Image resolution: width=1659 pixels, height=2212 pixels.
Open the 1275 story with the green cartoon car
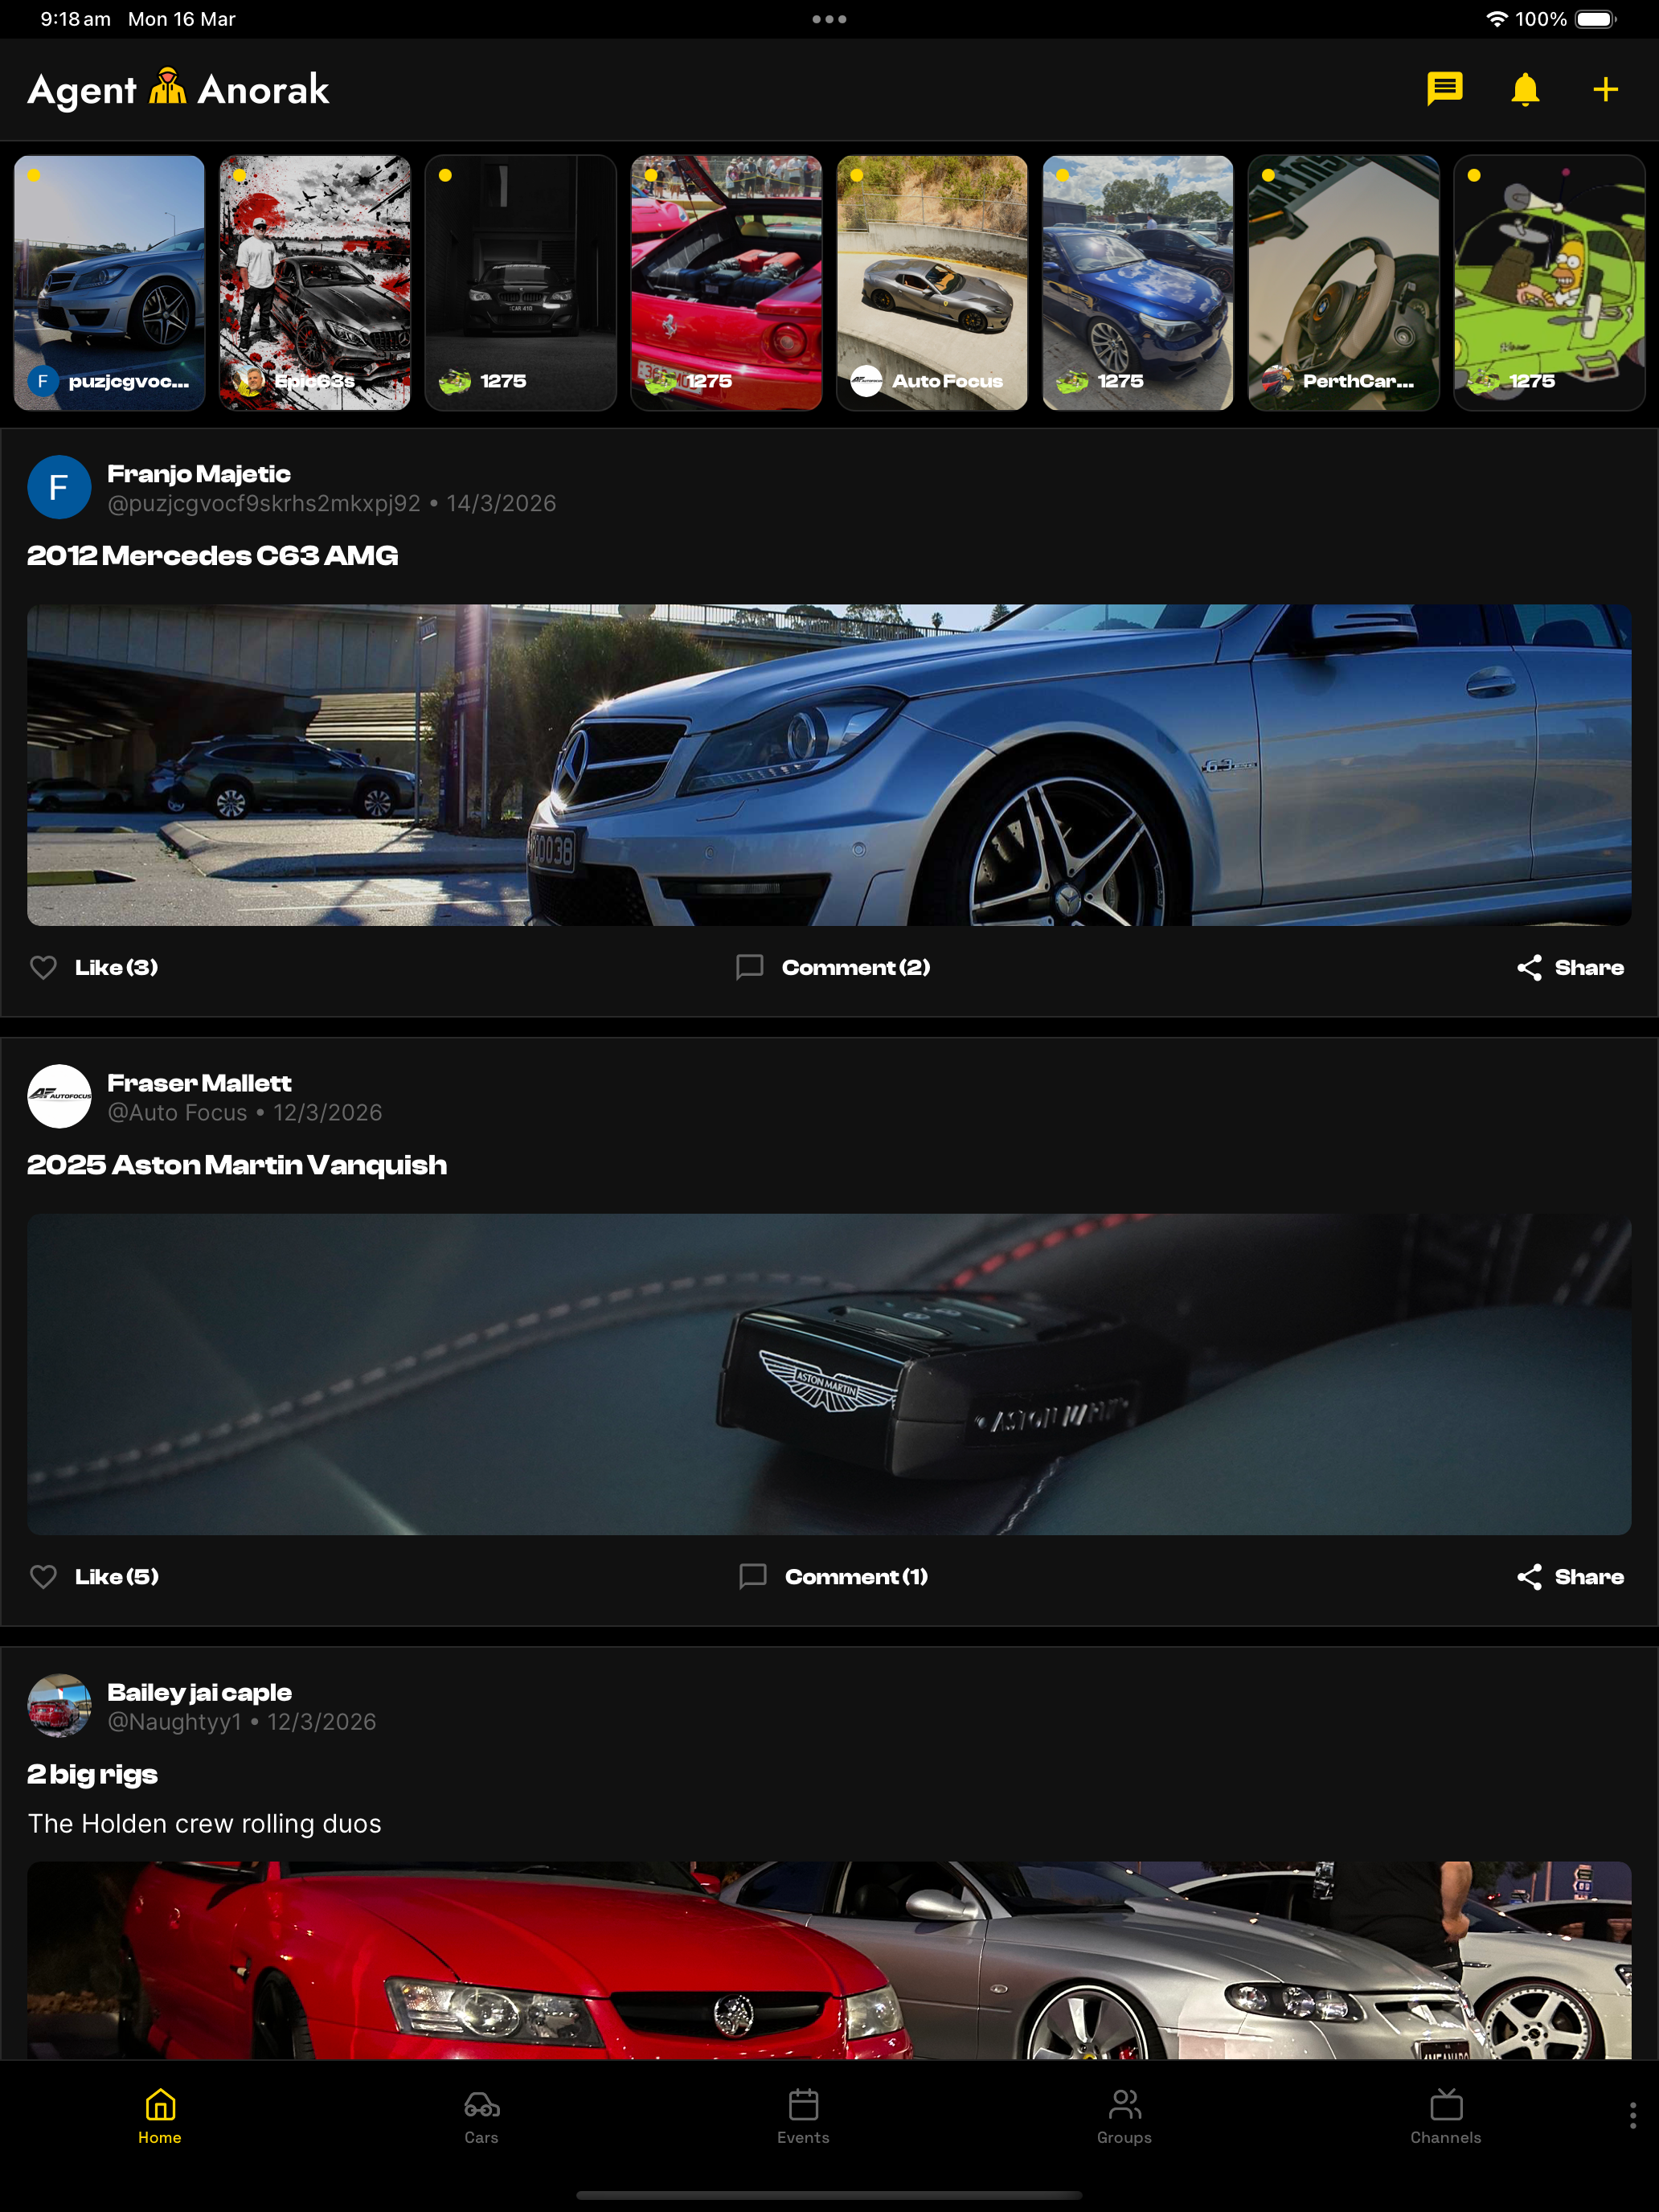coord(1549,283)
